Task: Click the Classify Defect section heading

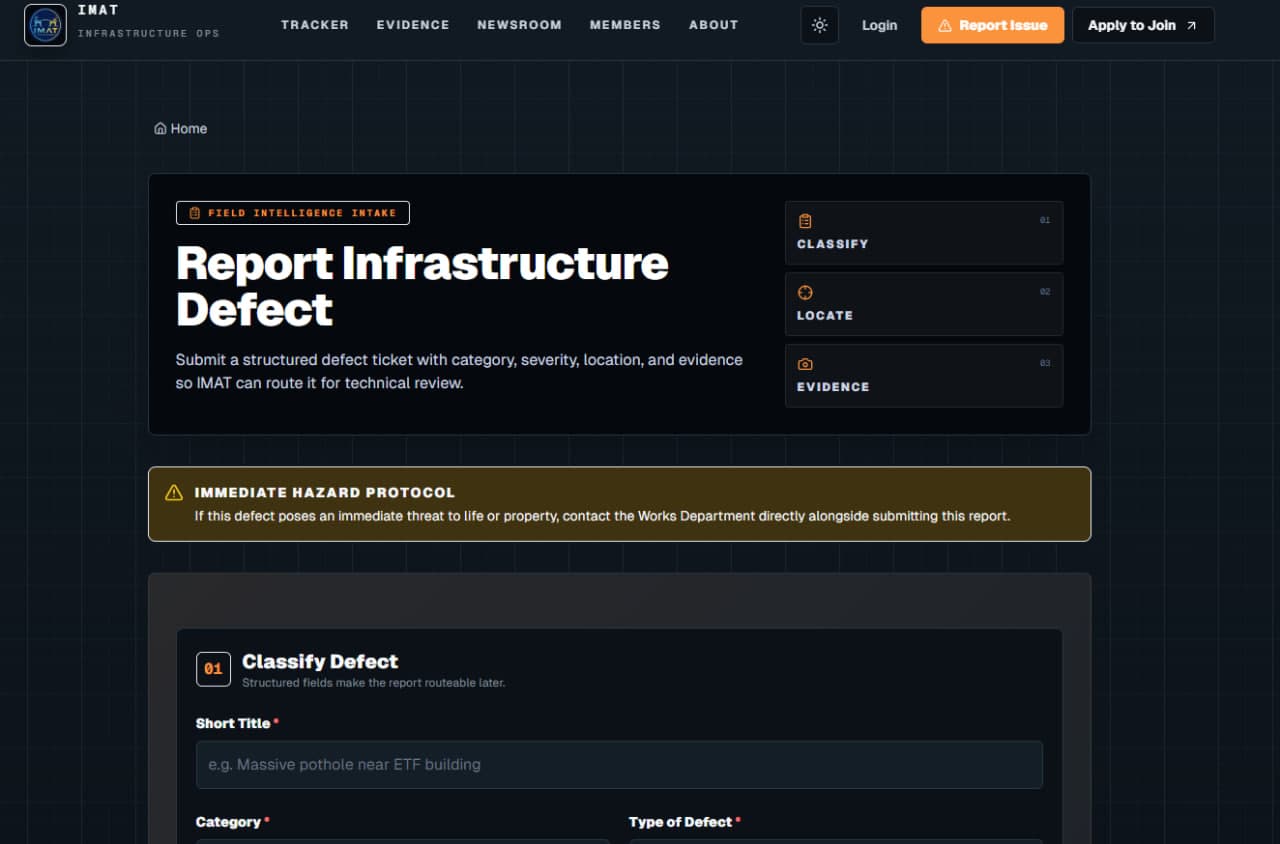Action: pos(320,661)
